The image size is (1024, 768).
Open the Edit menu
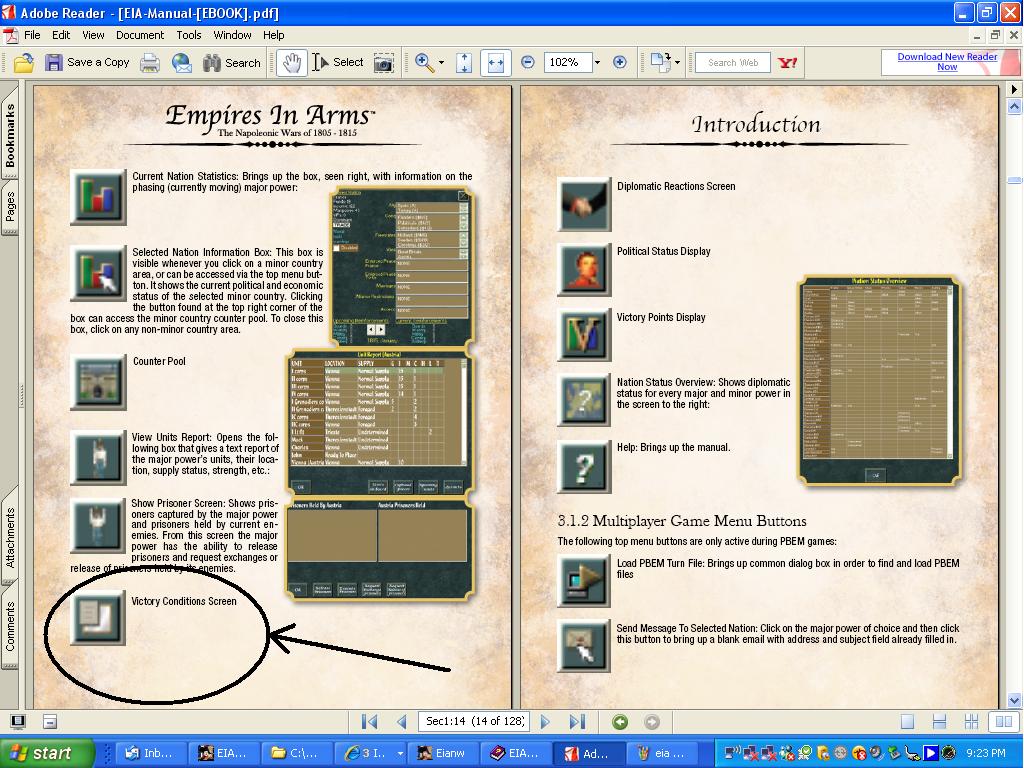61,35
